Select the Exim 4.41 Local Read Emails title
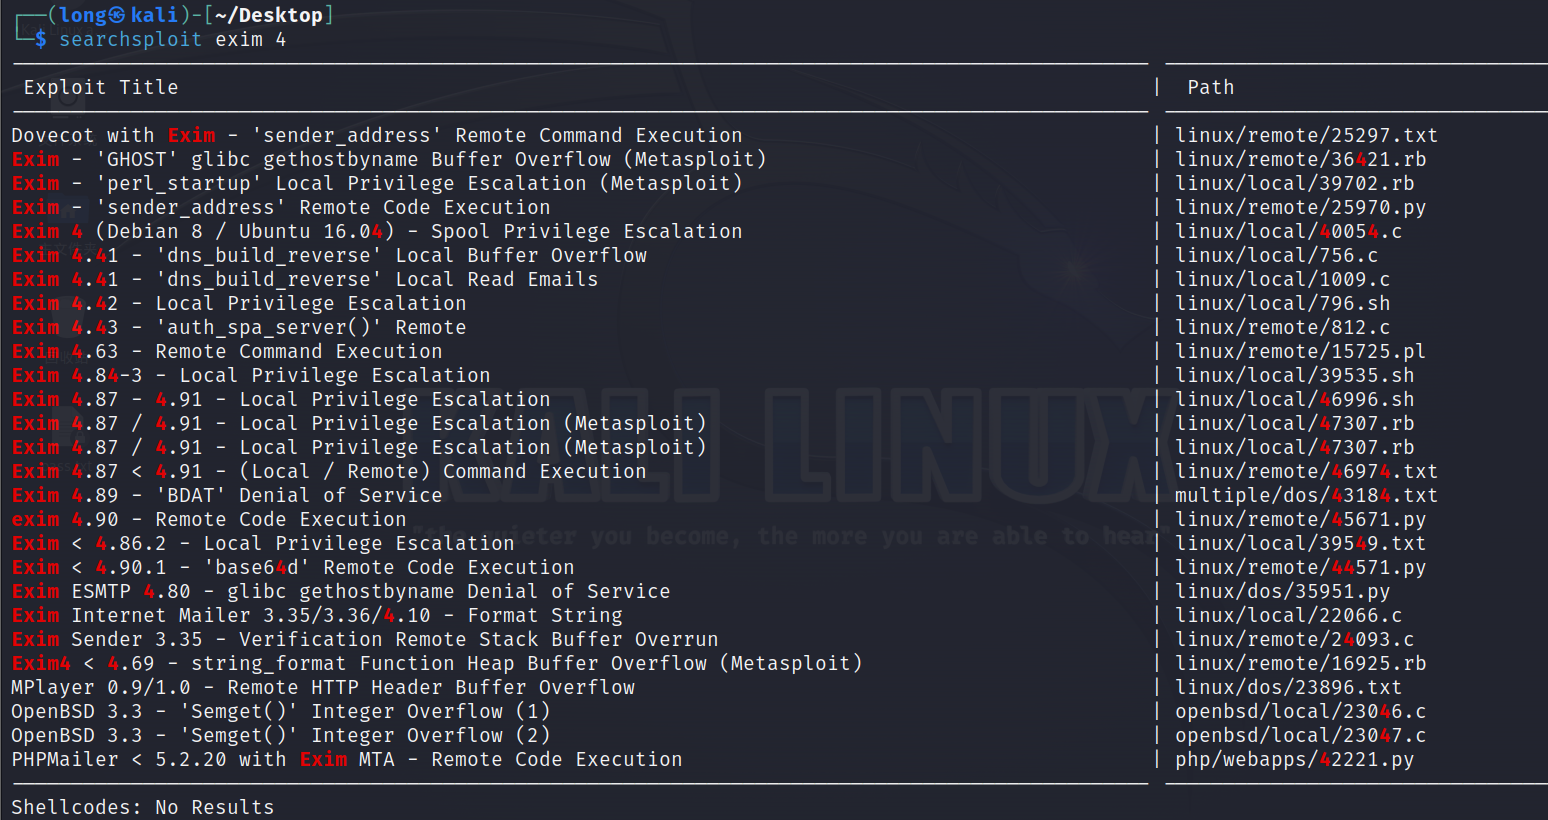Viewport: 1548px width, 820px height. (305, 279)
